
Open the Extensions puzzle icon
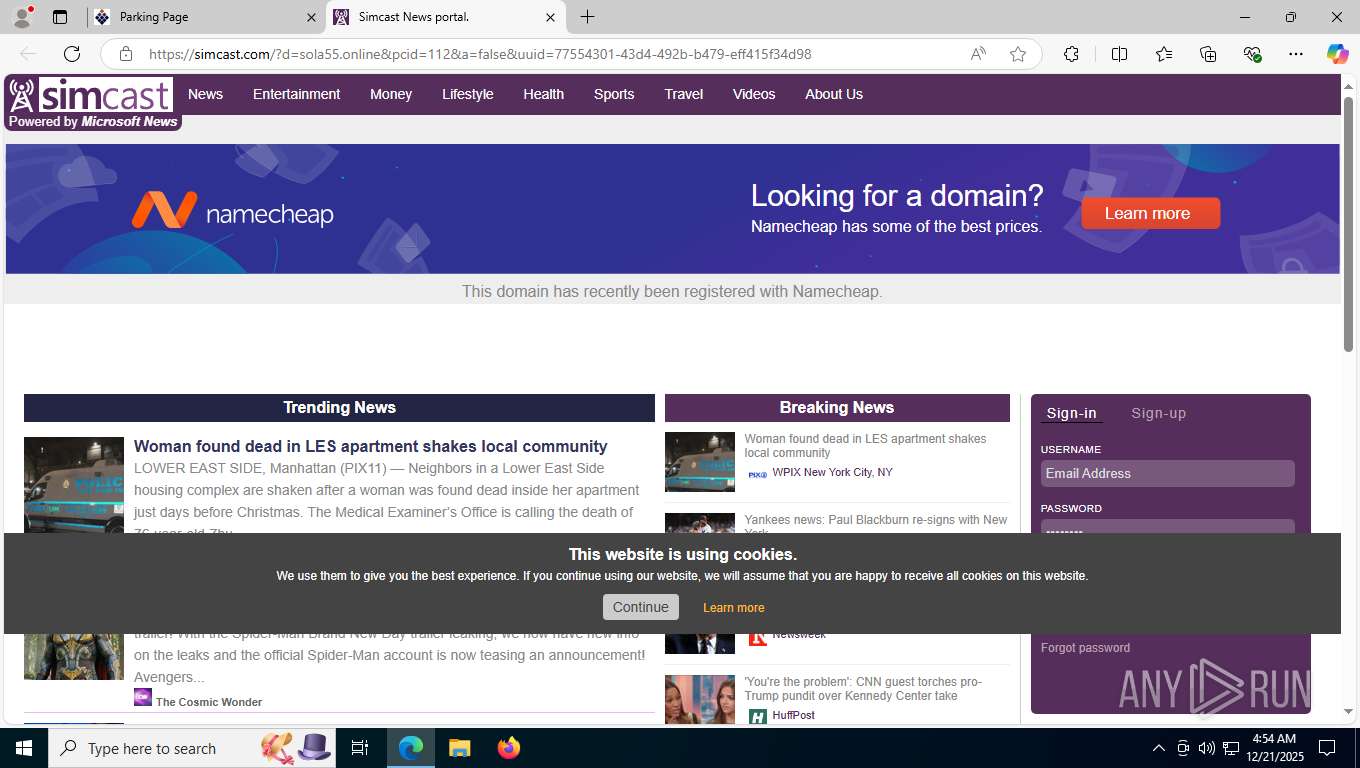[x=1071, y=54]
